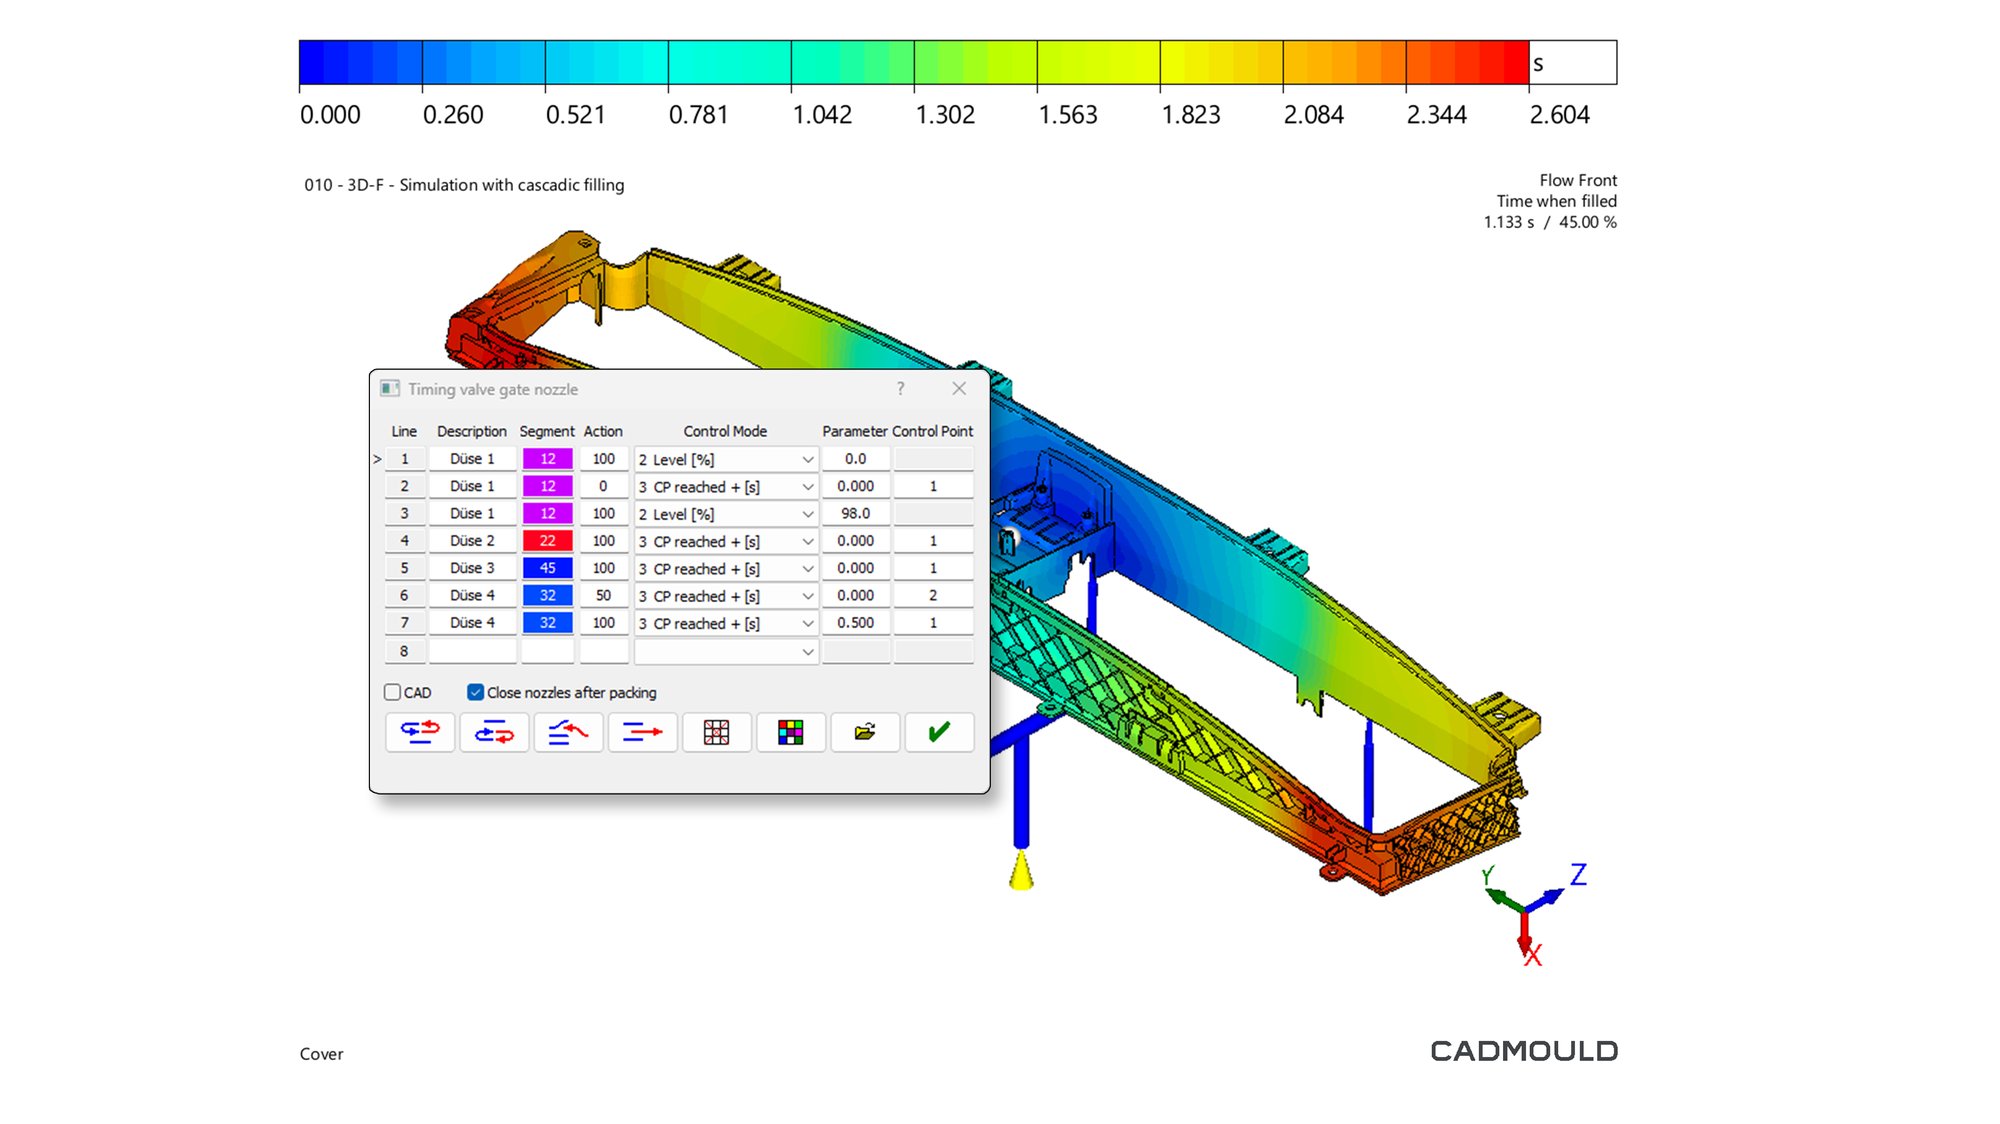Click the question mark help icon

point(900,389)
